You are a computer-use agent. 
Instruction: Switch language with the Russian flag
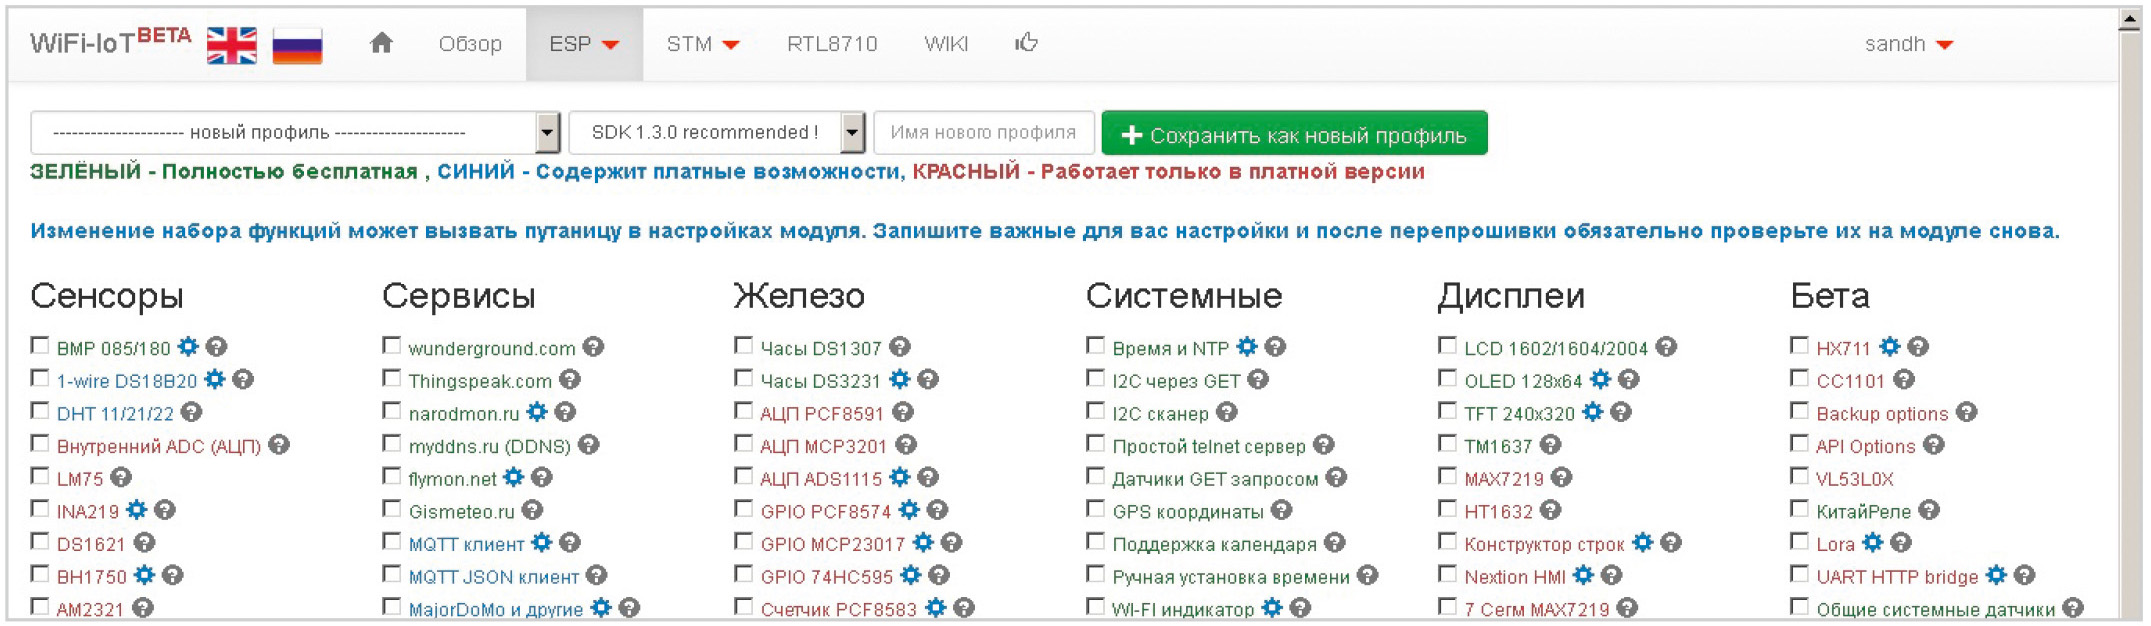click(297, 45)
